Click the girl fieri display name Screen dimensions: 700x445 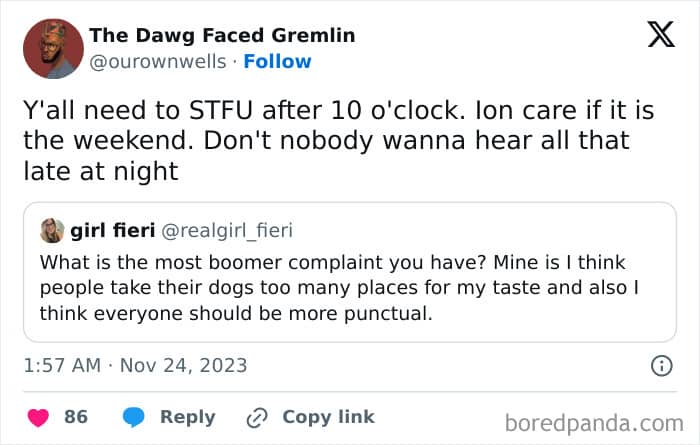tap(110, 231)
